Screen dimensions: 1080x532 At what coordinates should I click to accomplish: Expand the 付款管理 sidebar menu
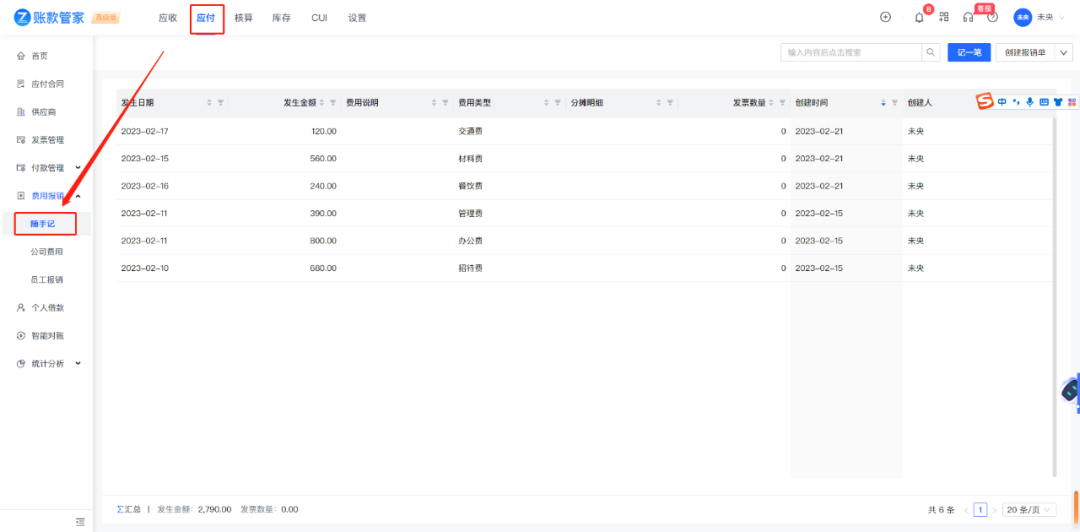[x=78, y=167]
